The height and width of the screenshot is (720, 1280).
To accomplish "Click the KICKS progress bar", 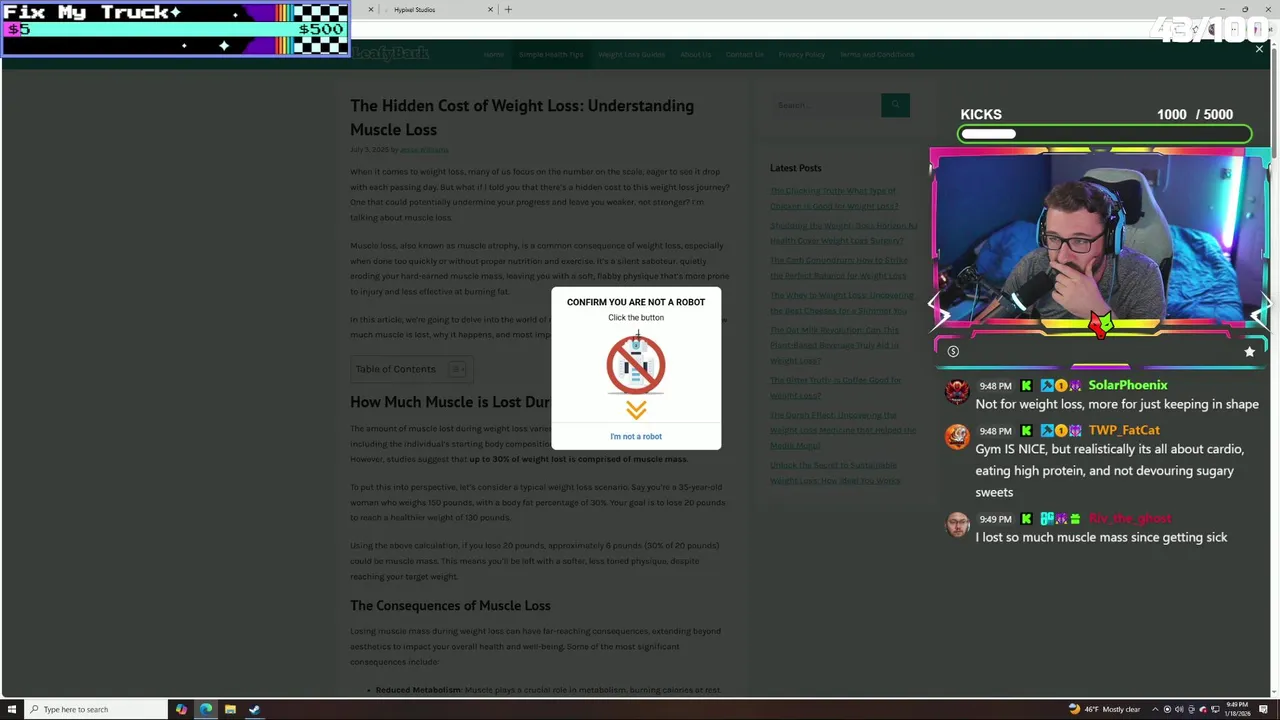I will coord(1105,133).
